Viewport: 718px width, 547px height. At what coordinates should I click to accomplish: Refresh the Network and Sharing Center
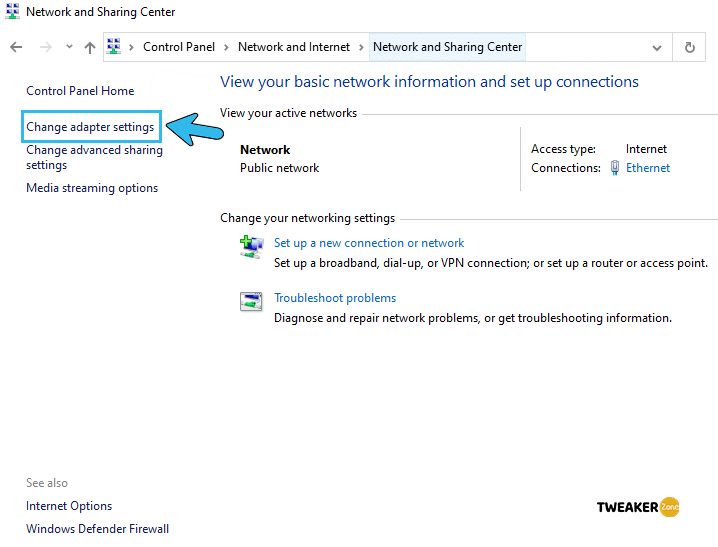coord(689,47)
